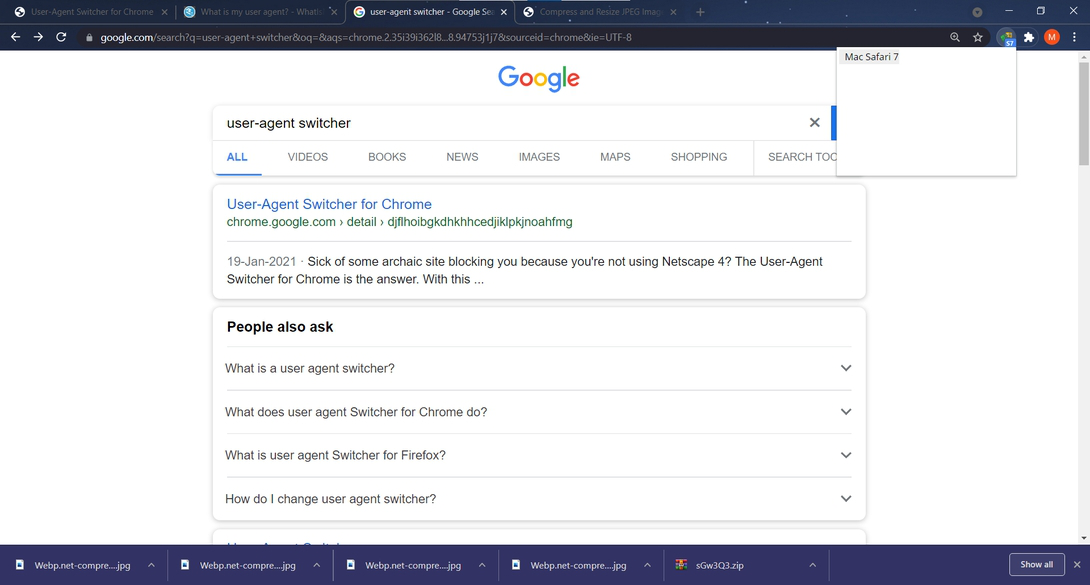The width and height of the screenshot is (1090, 585).
Task: Click the scrollbar down arrow
Action: coord(1084,538)
